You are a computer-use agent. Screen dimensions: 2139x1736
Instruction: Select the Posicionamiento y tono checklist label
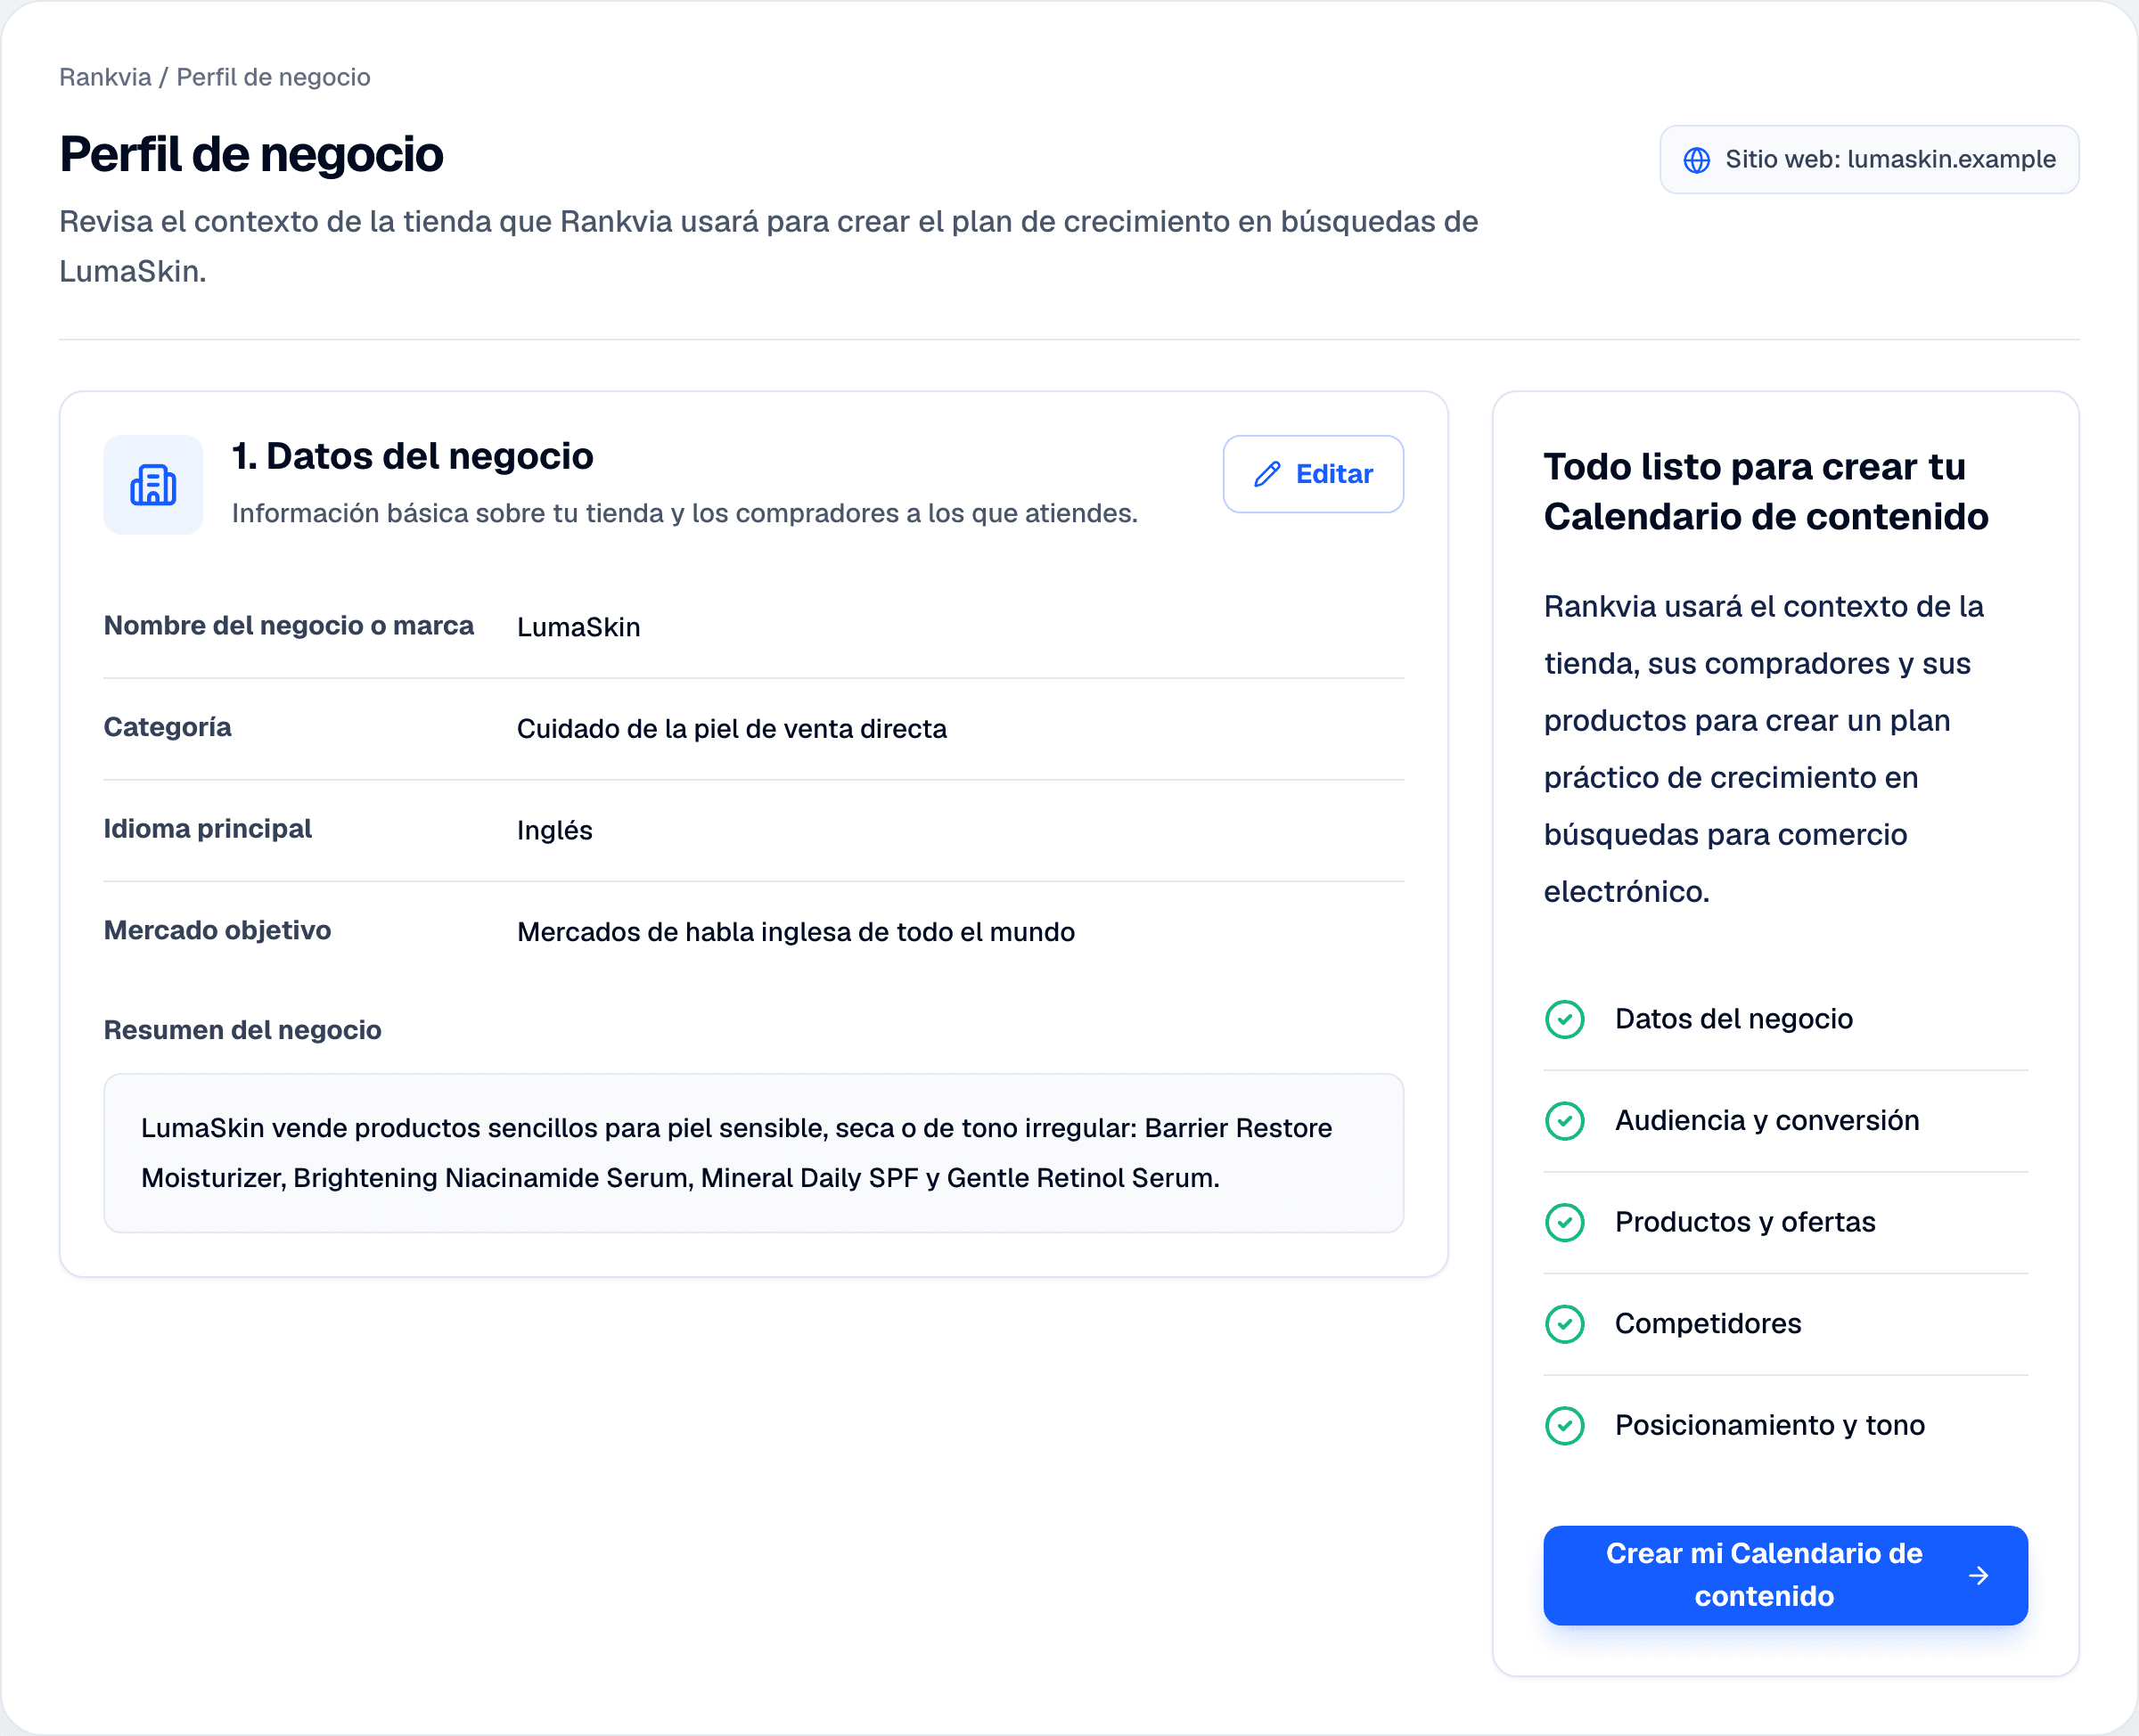click(1770, 1425)
